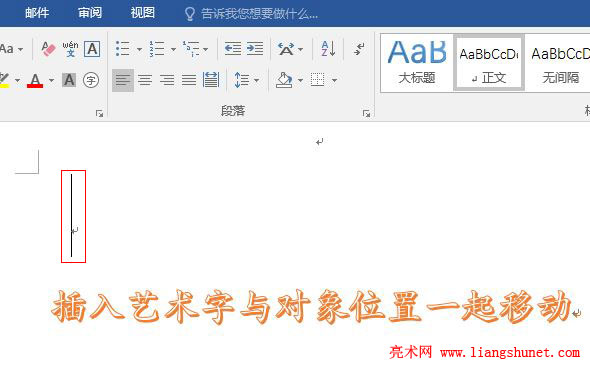This screenshot has width=590, height=367.
Task: Click Increase Indent icon
Action: point(255,49)
